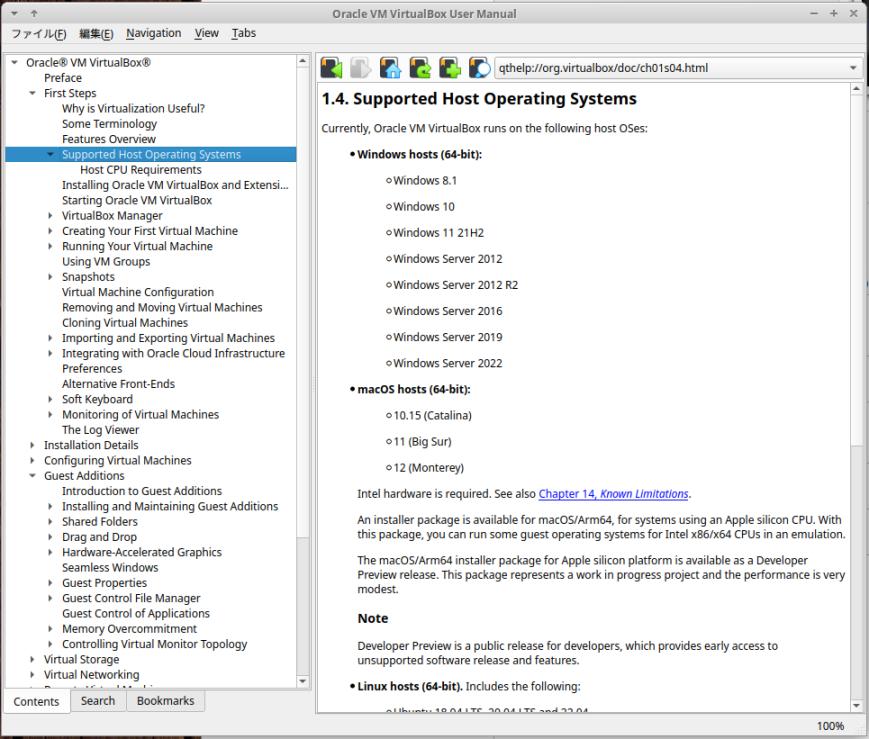Expand the Snapshots tree node
869x739 pixels.
50,277
